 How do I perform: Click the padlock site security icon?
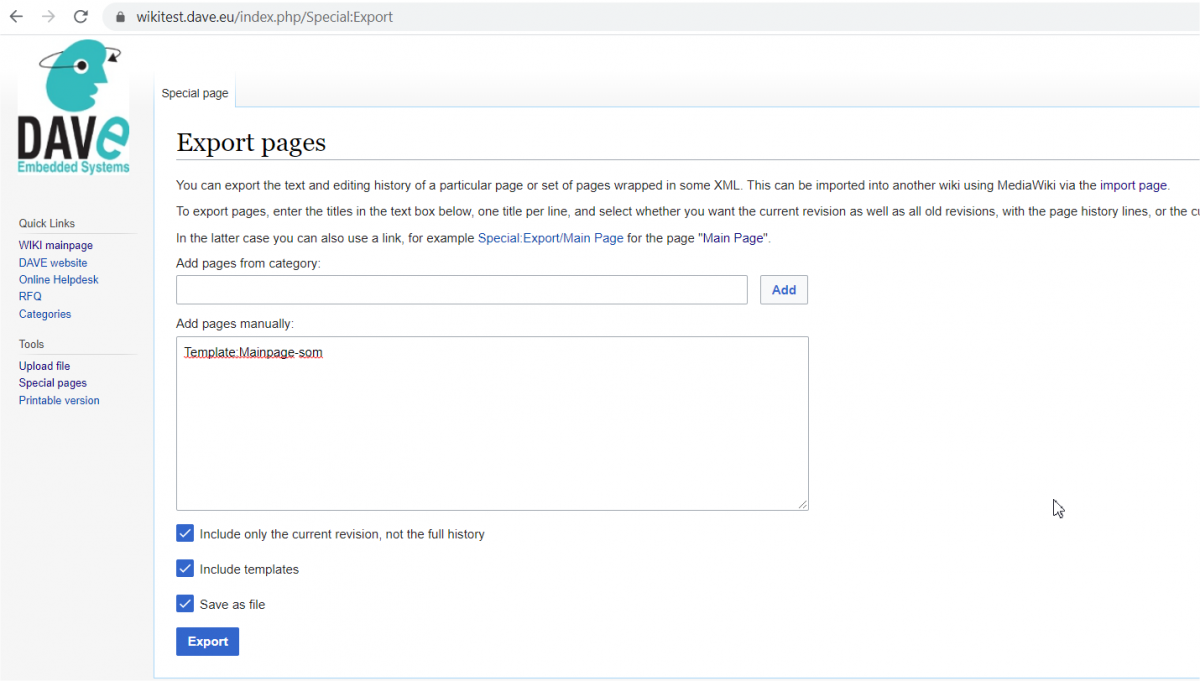point(120,17)
